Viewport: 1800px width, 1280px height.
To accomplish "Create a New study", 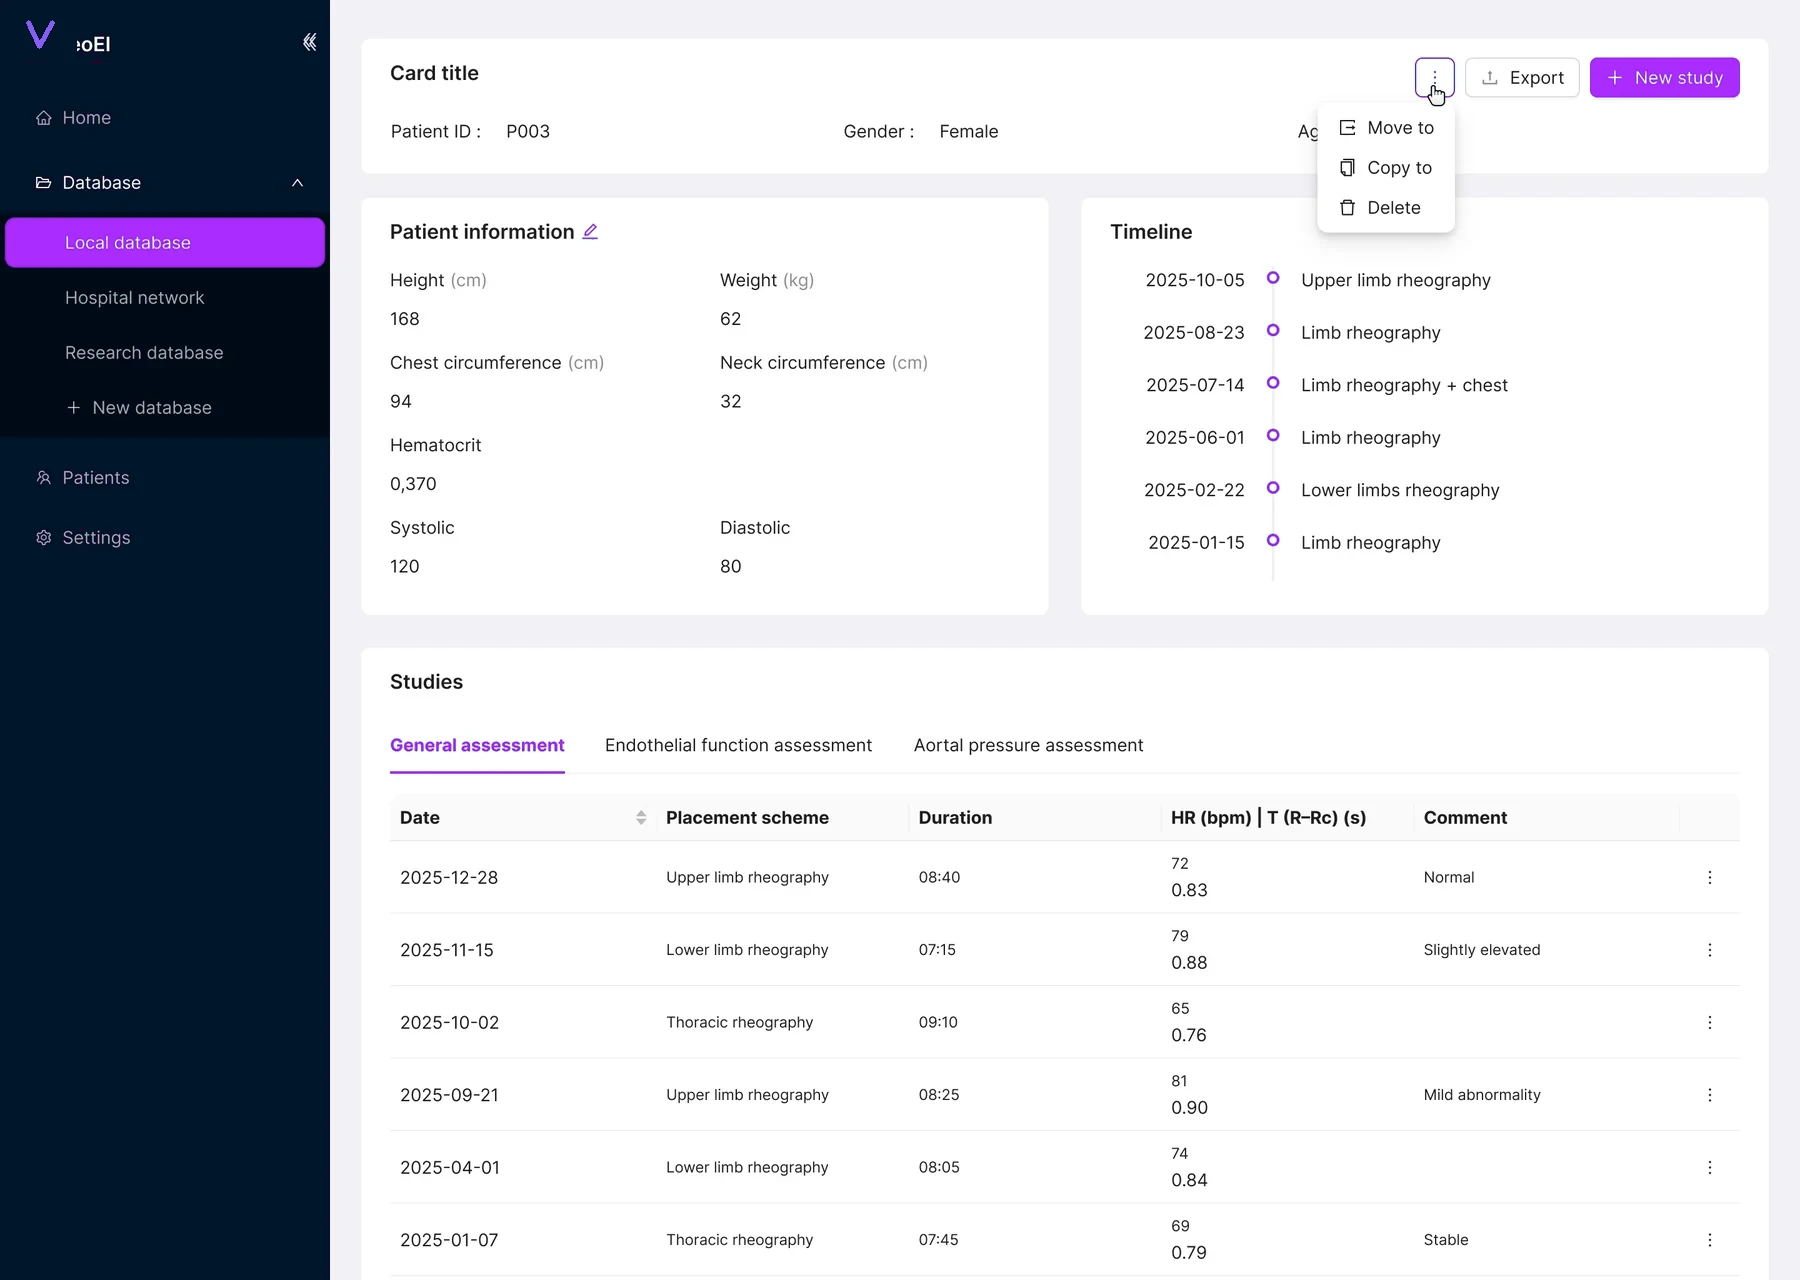I will point(1664,78).
